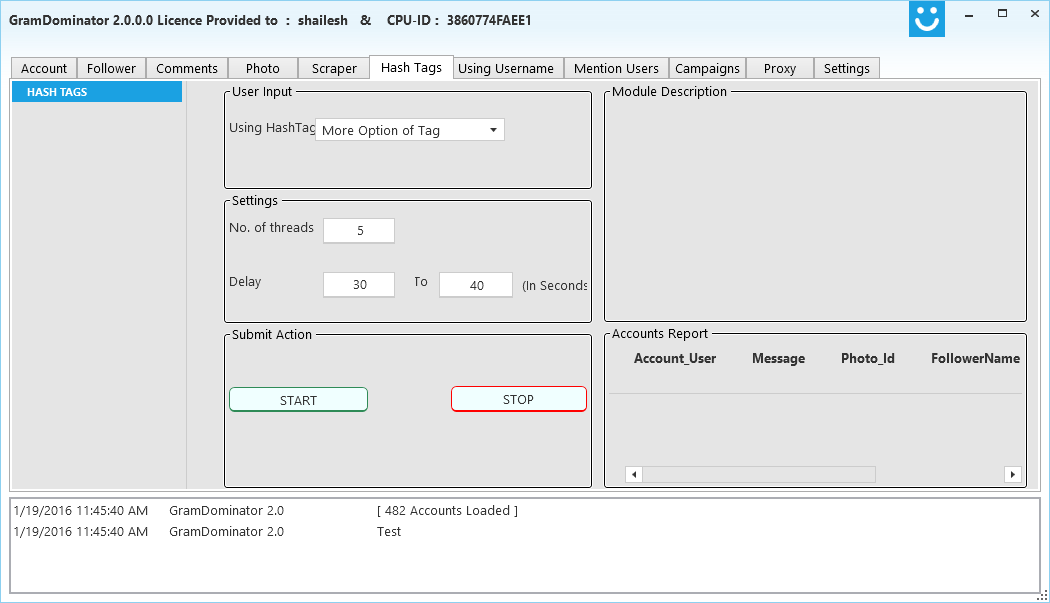Select the Scraper tab
Image resolution: width=1050 pixels, height=603 pixels.
tap(334, 68)
